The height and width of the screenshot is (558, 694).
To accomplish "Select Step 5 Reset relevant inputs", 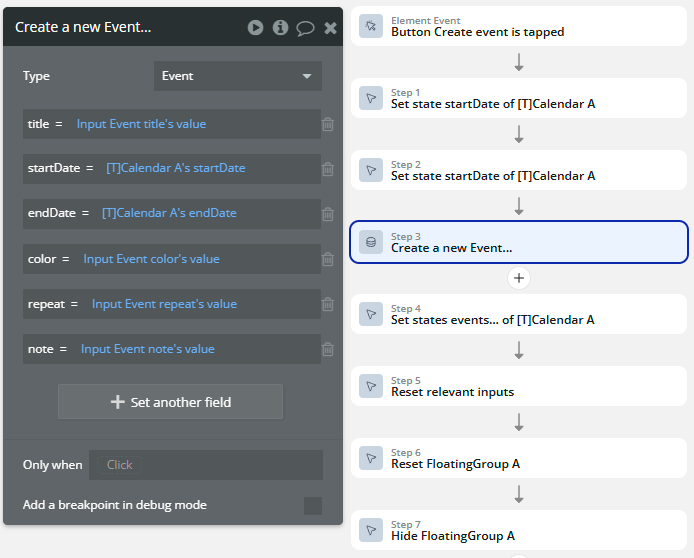I will point(519,386).
